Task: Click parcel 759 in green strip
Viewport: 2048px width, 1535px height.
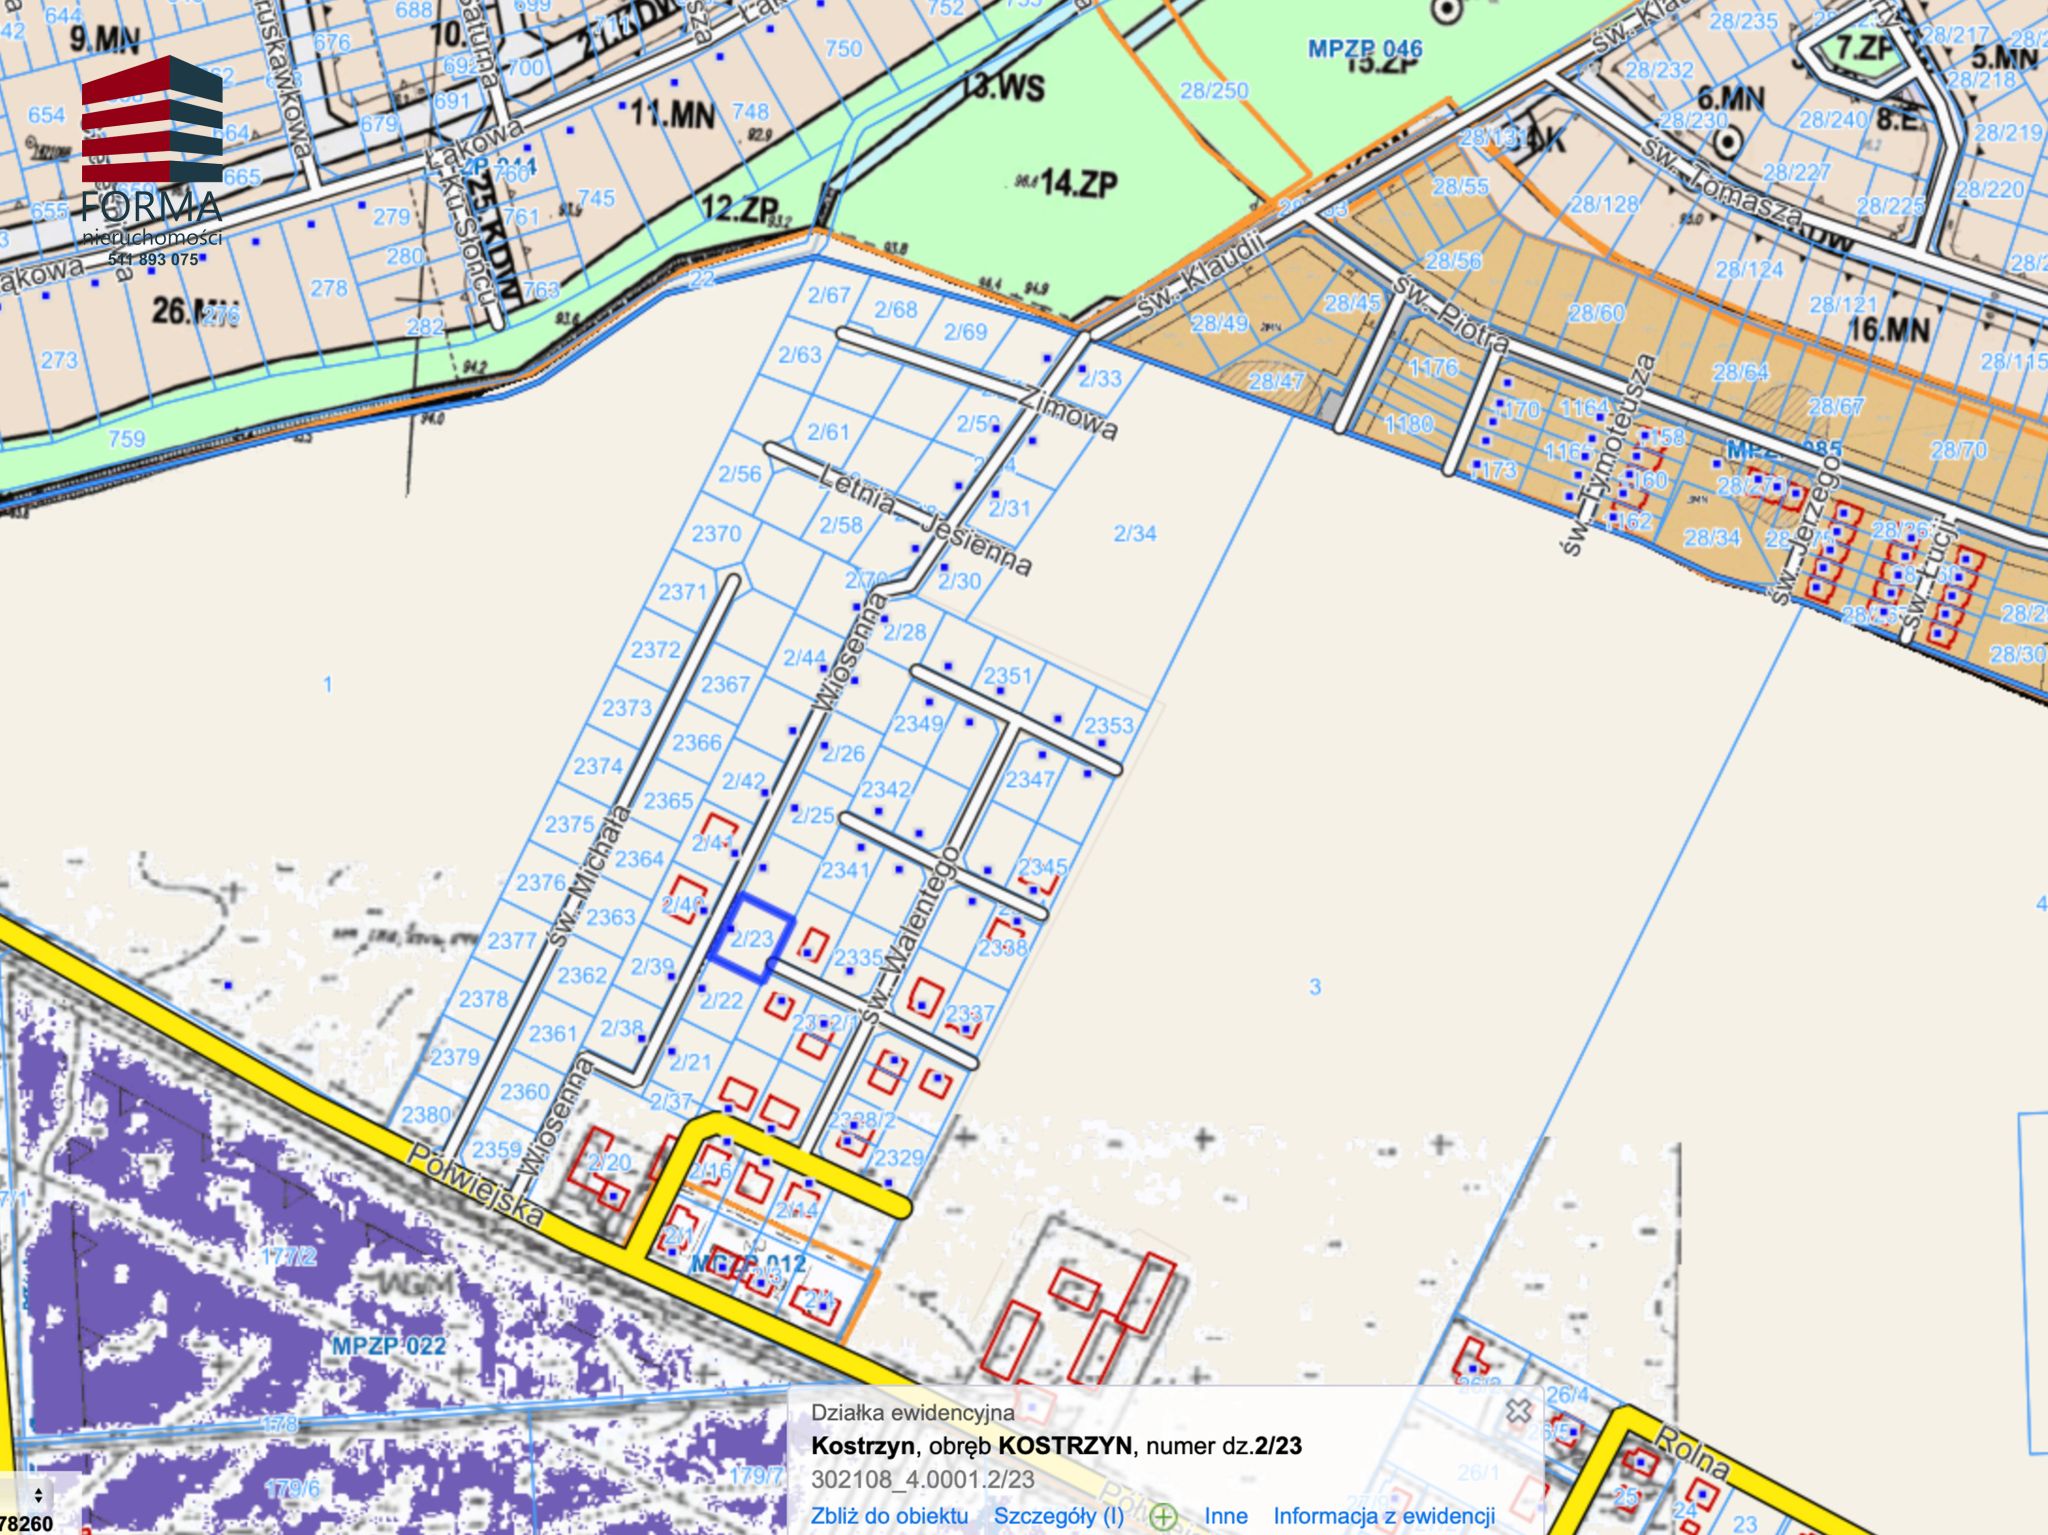Action: point(127,438)
